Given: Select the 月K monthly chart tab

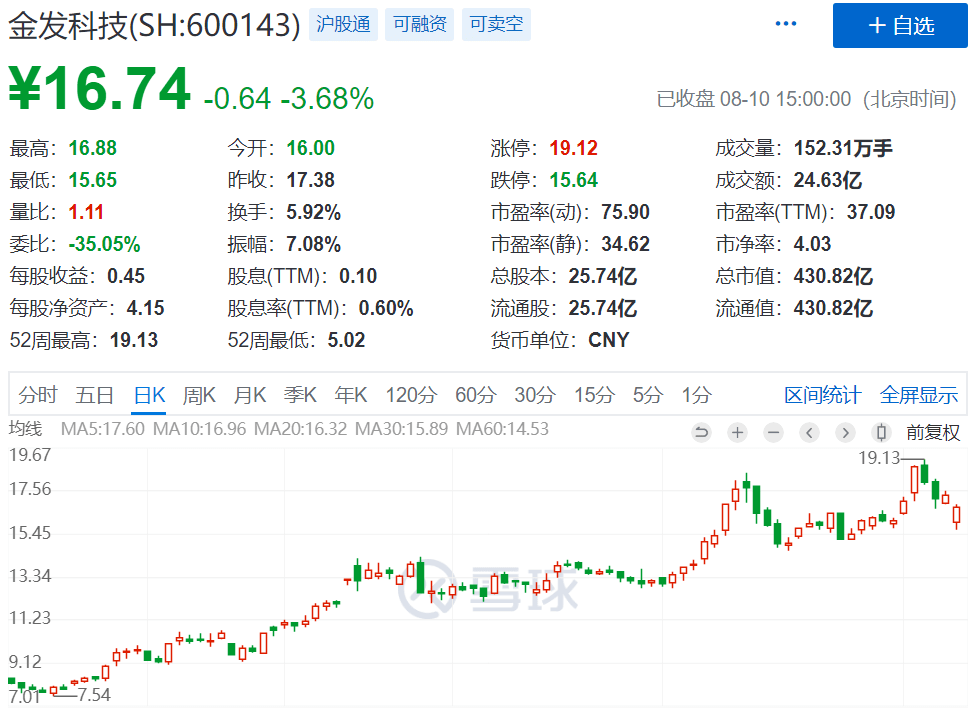Looking at the screenshot, I should tap(250, 395).
